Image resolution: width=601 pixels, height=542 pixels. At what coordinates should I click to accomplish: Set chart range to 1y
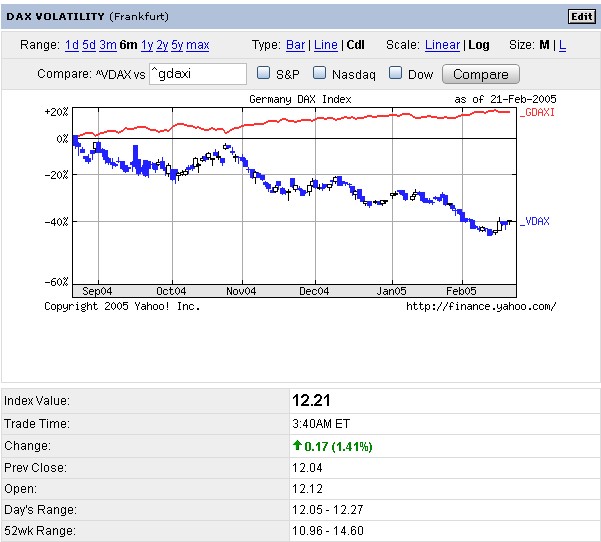coord(147,45)
